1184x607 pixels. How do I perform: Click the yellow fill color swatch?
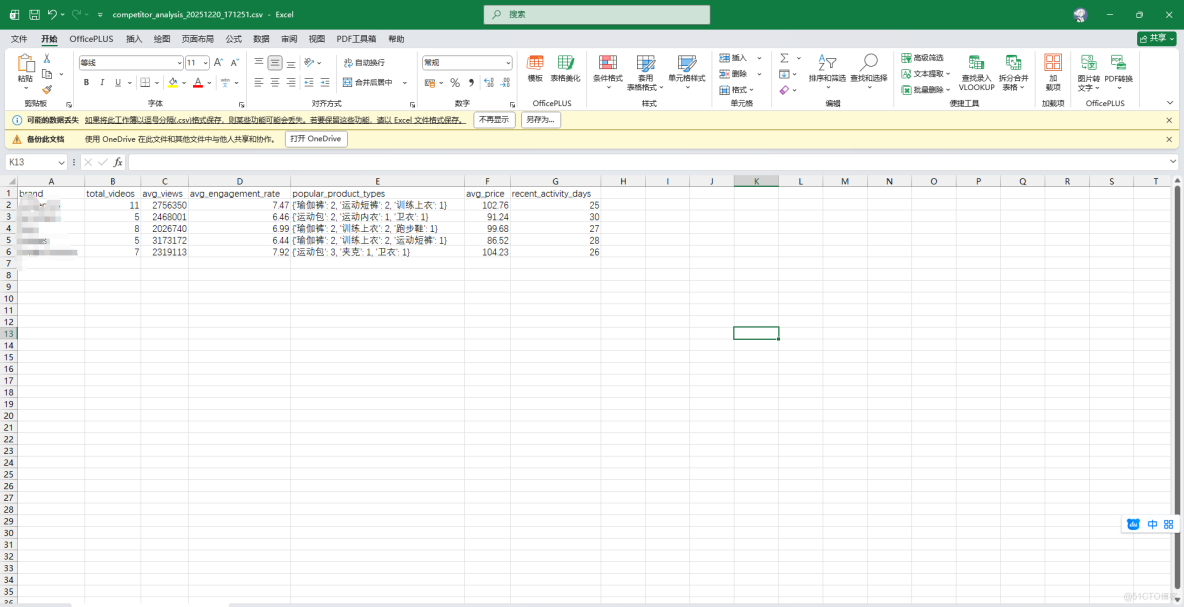click(172, 83)
